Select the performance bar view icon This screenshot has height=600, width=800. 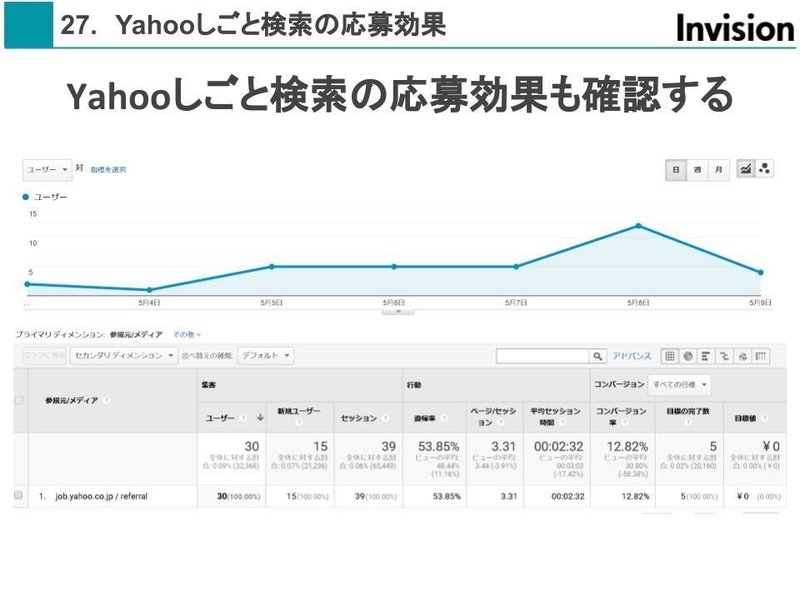tap(706, 356)
